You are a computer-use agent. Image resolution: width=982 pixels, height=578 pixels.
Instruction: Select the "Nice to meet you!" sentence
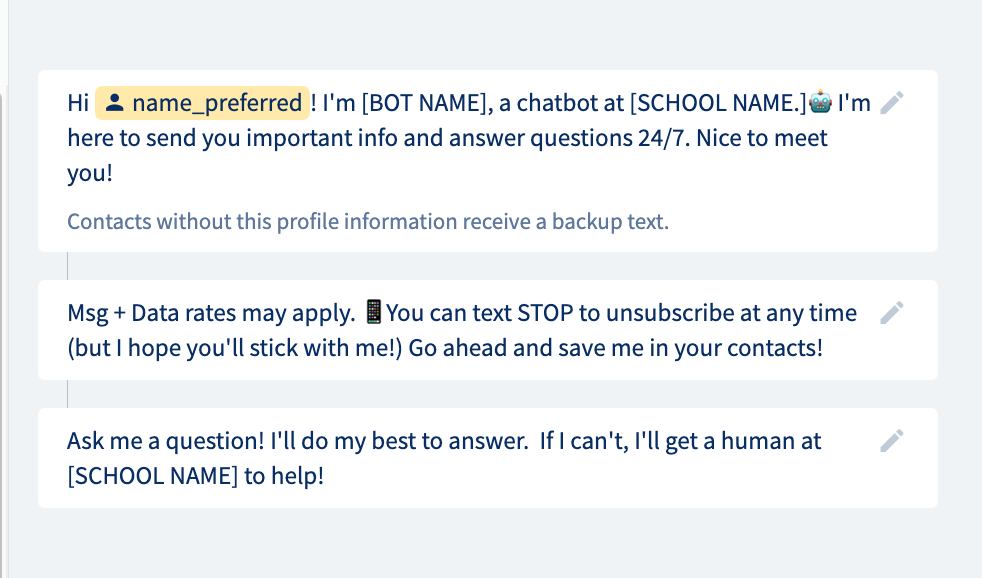[x=762, y=138]
